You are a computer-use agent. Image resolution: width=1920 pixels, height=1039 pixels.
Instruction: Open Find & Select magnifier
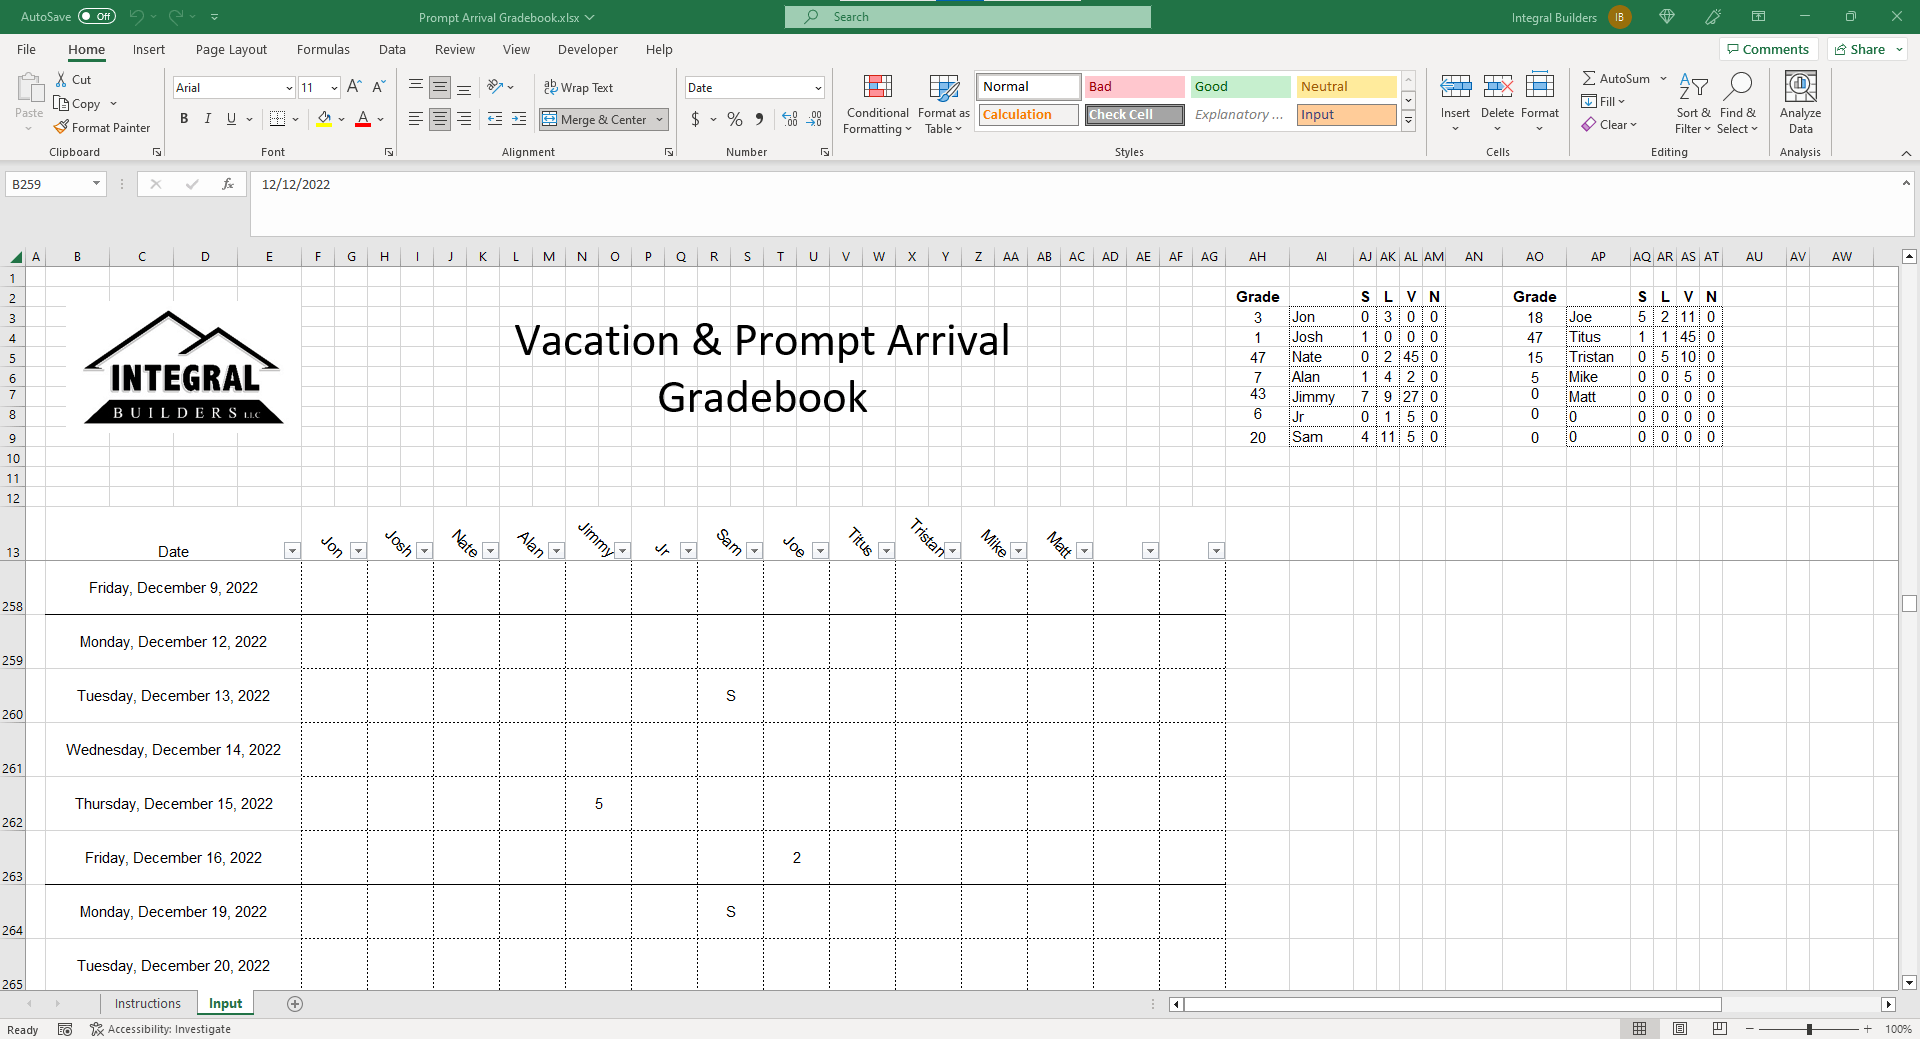coord(1738,104)
